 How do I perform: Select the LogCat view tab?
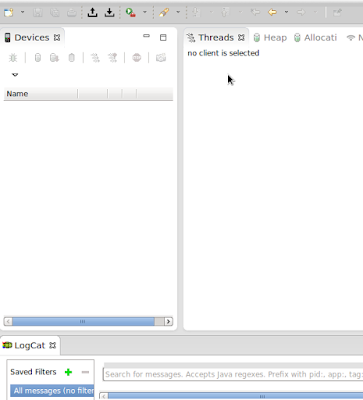29,345
